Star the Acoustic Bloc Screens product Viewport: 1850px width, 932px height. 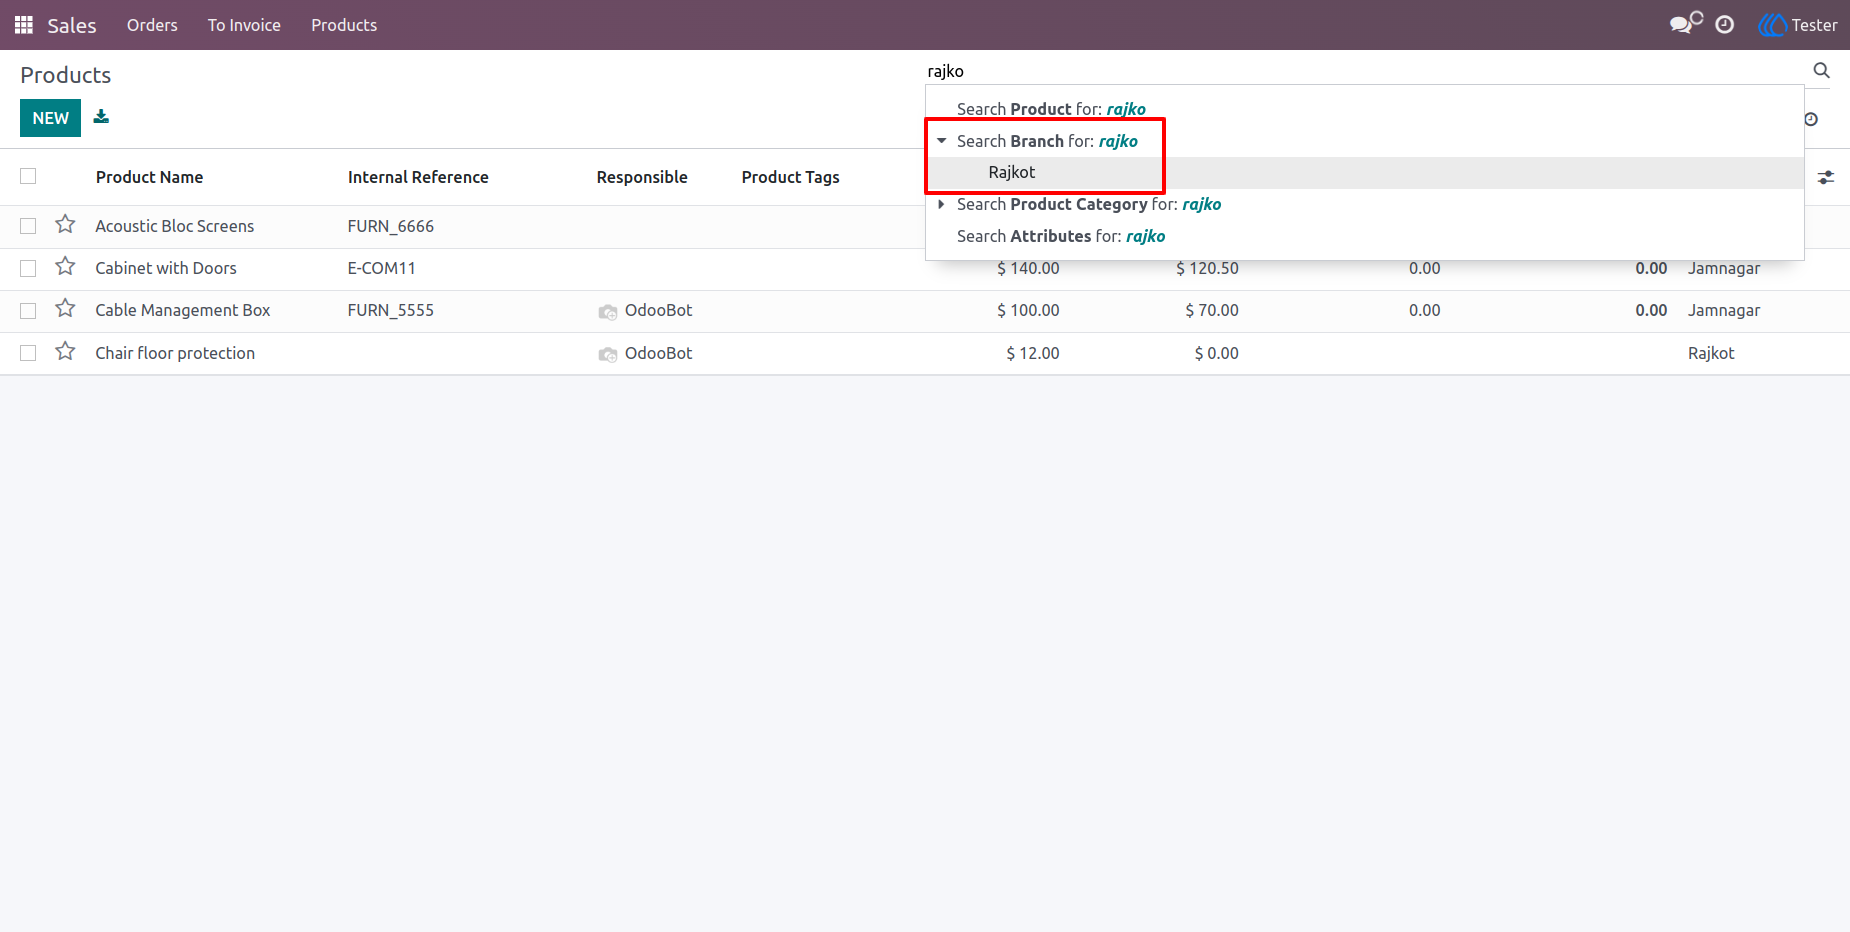[65, 225]
